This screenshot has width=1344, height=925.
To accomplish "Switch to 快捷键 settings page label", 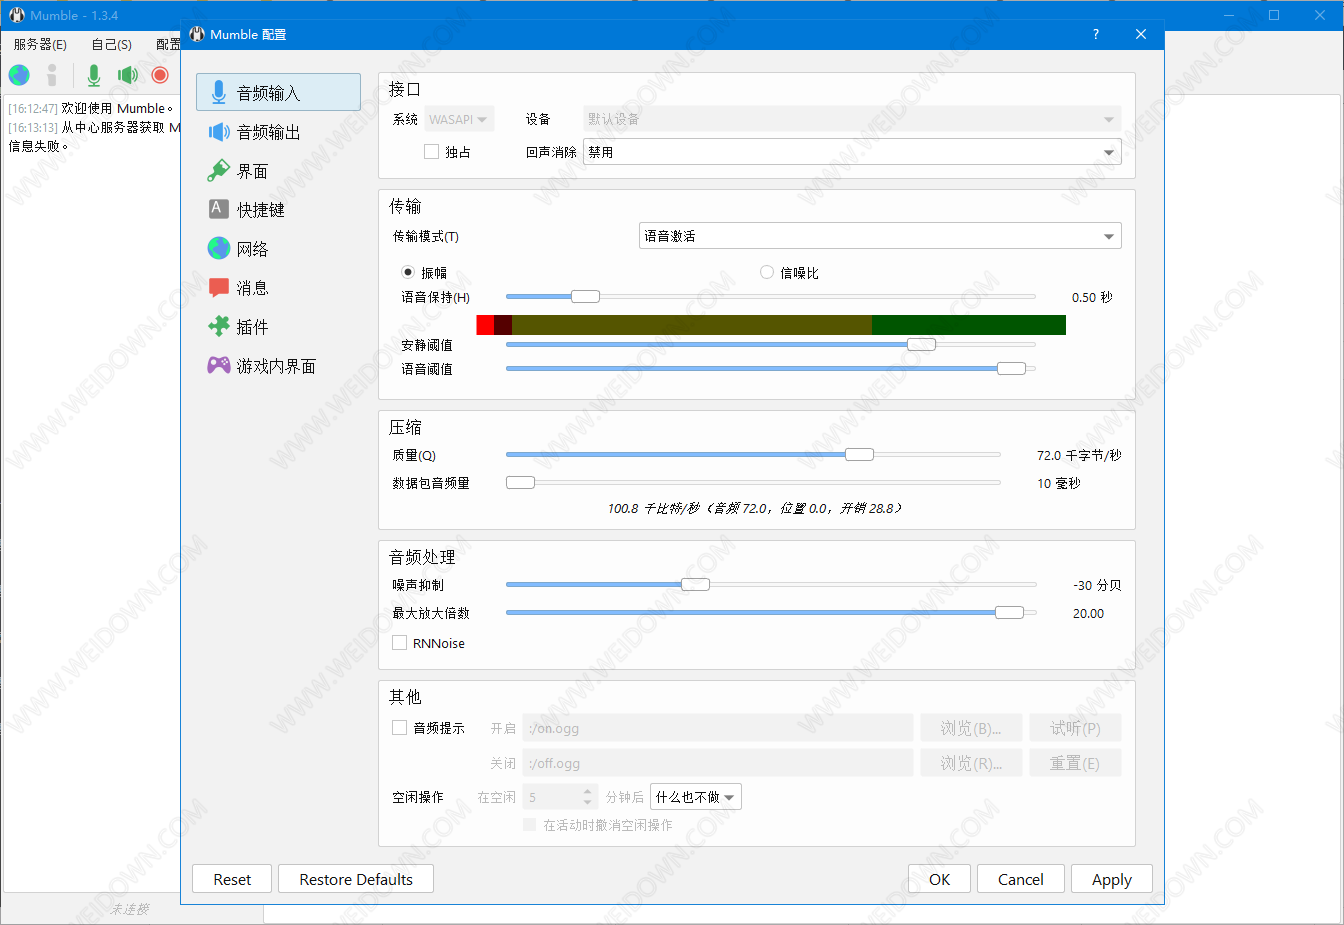I will tap(261, 209).
